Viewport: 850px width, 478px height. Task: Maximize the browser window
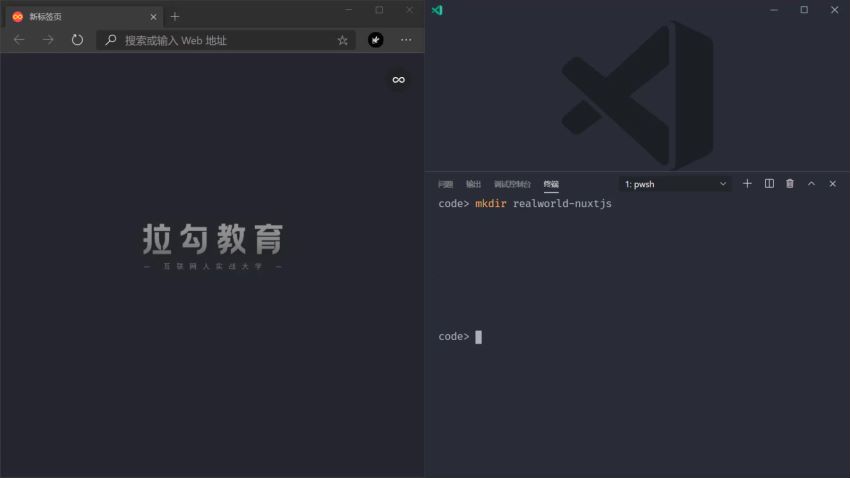click(379, 10)
